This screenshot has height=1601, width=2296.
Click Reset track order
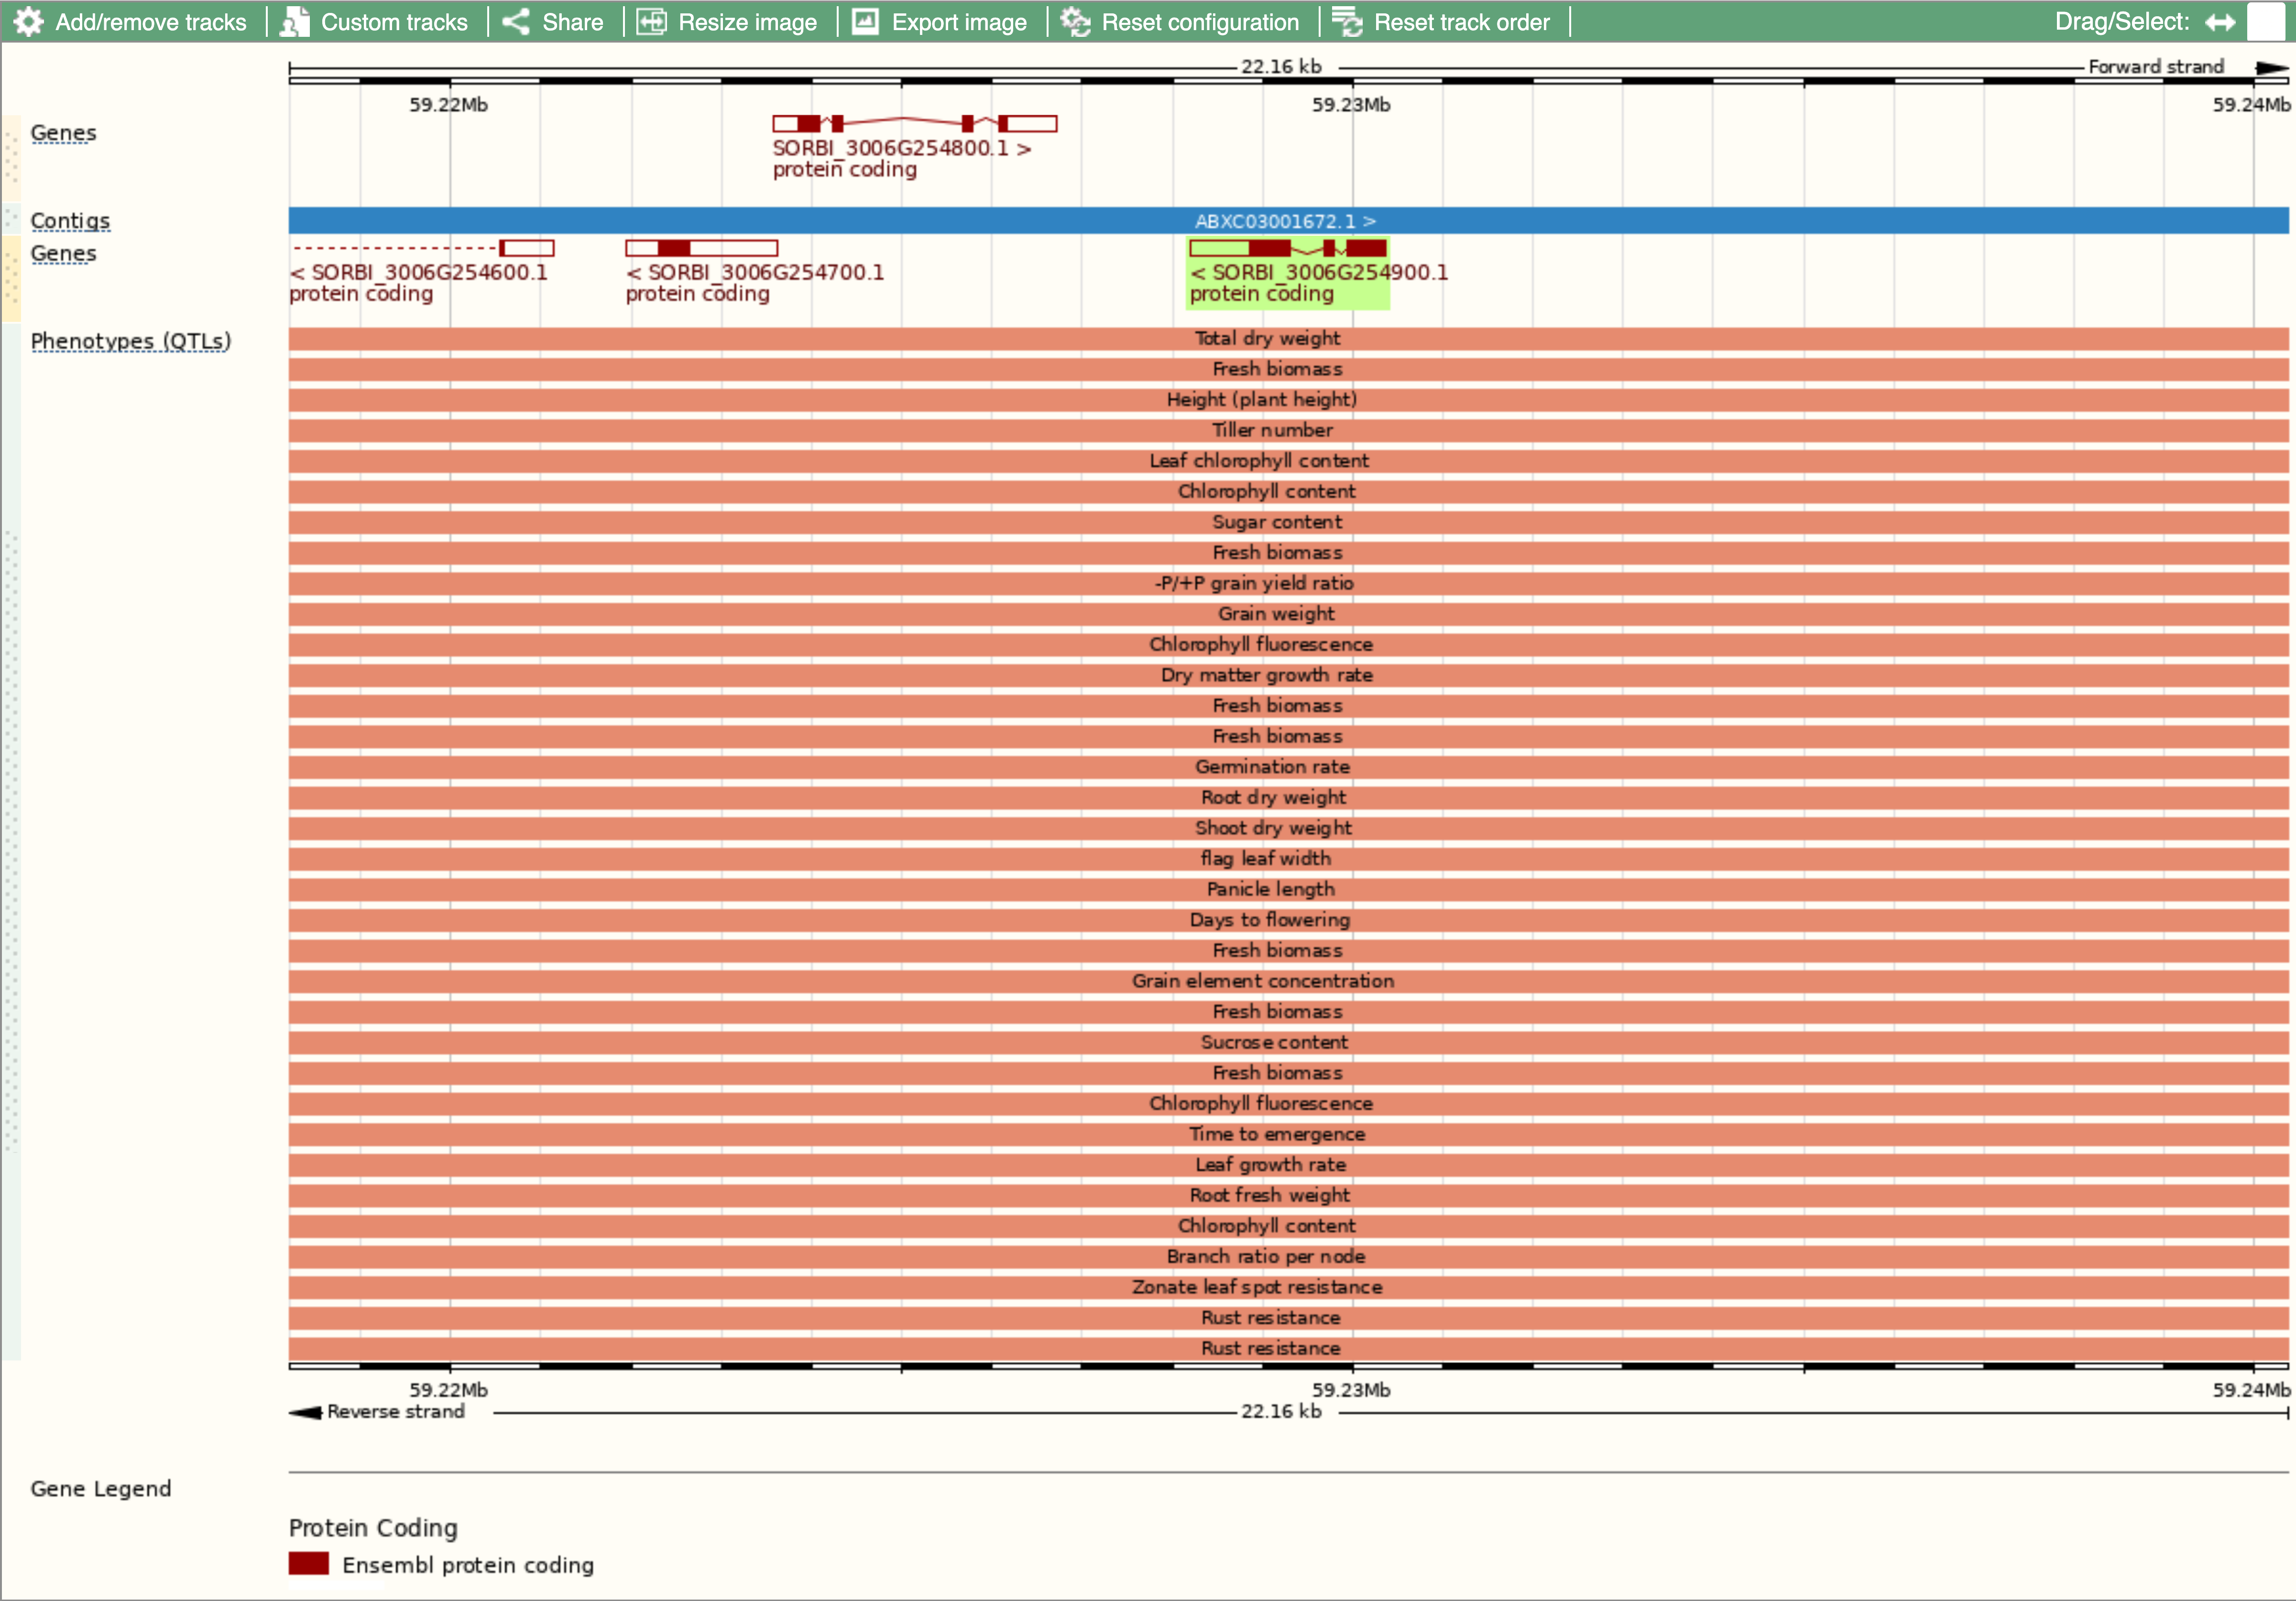point(1461,21)
